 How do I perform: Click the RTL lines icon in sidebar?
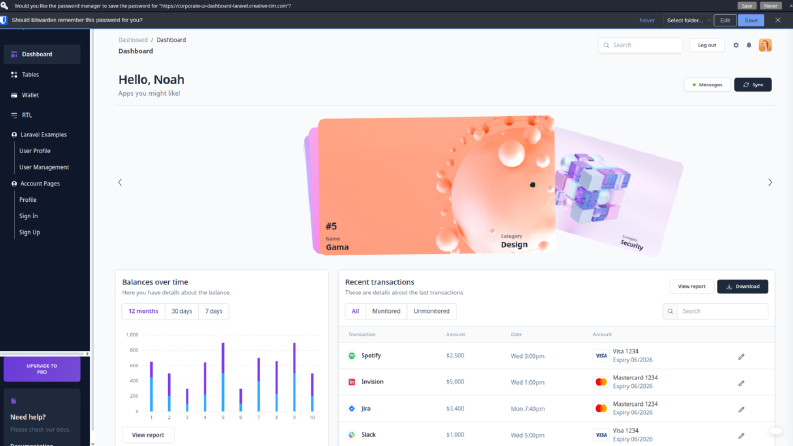point(14,115)
